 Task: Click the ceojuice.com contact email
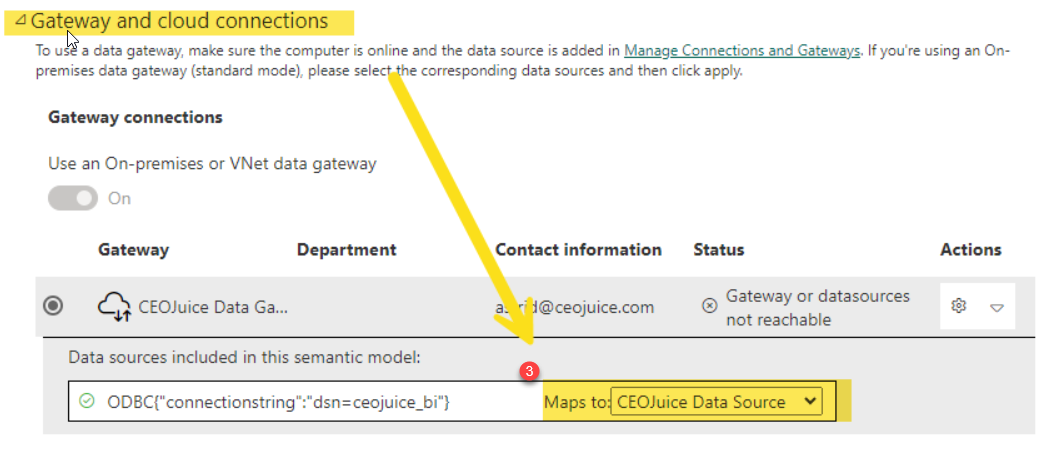574,307
